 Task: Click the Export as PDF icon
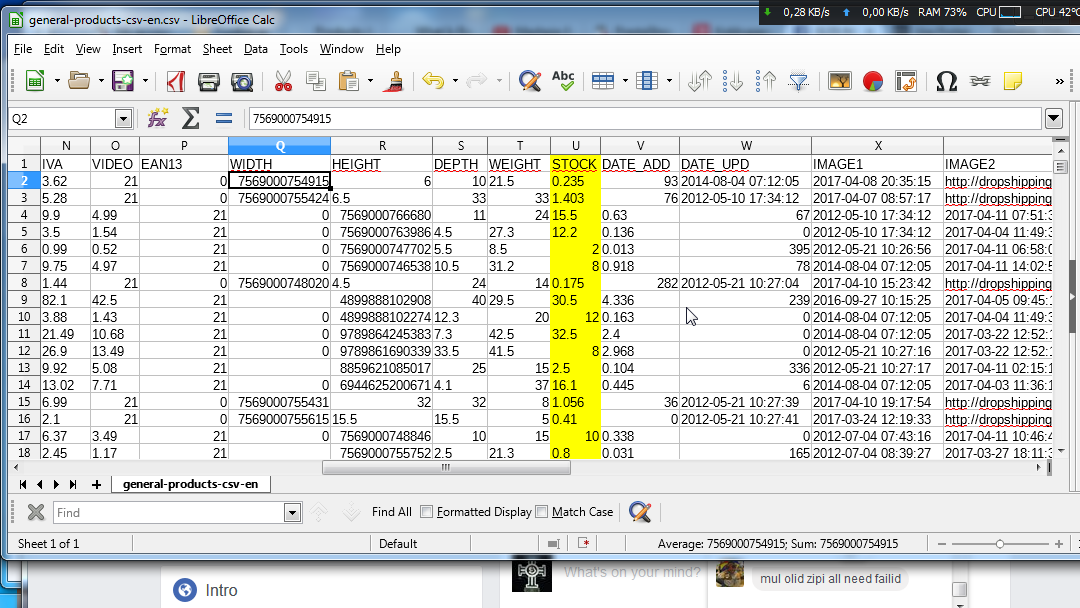pyautogui.click(x=177, y=81)
